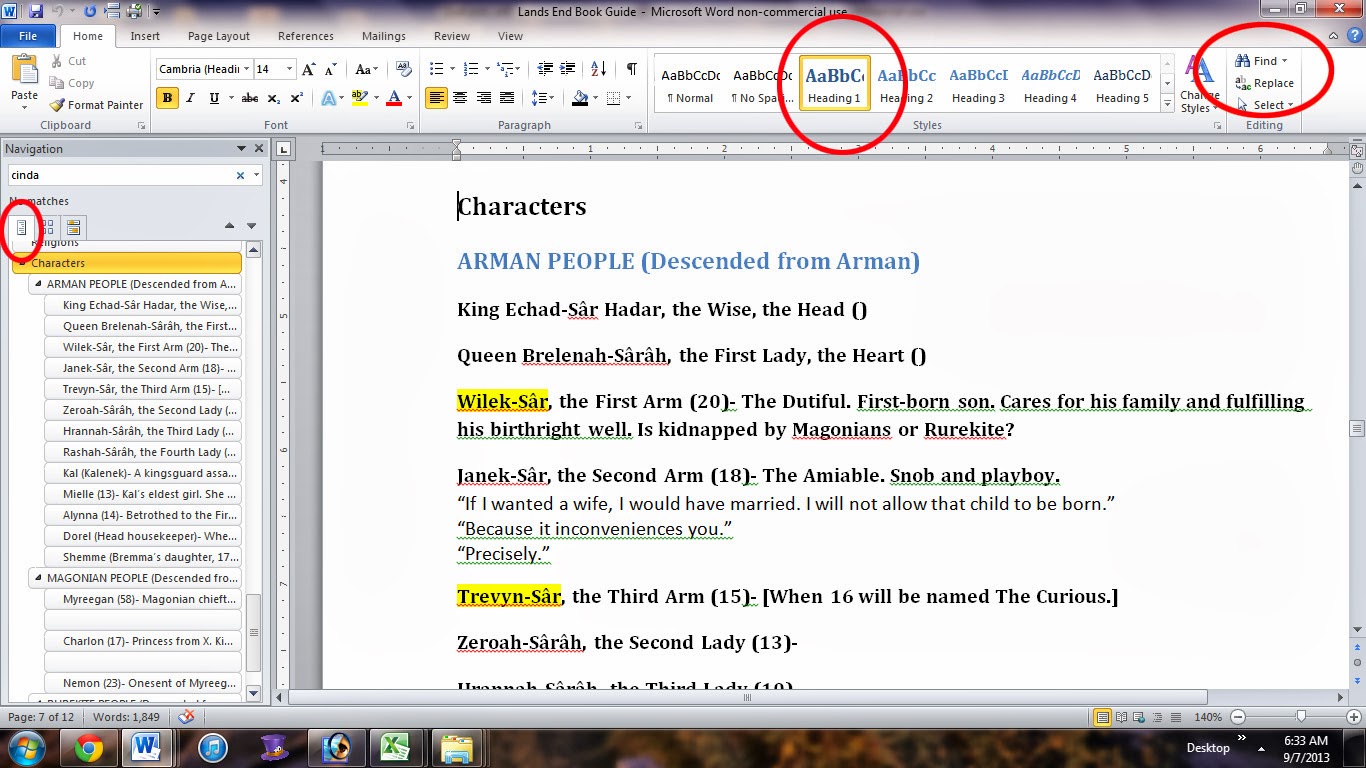Switch to the Insert tab
The width and height of the screenshot is (1366, 768).
pyautogui.click(x=145, y=36)
